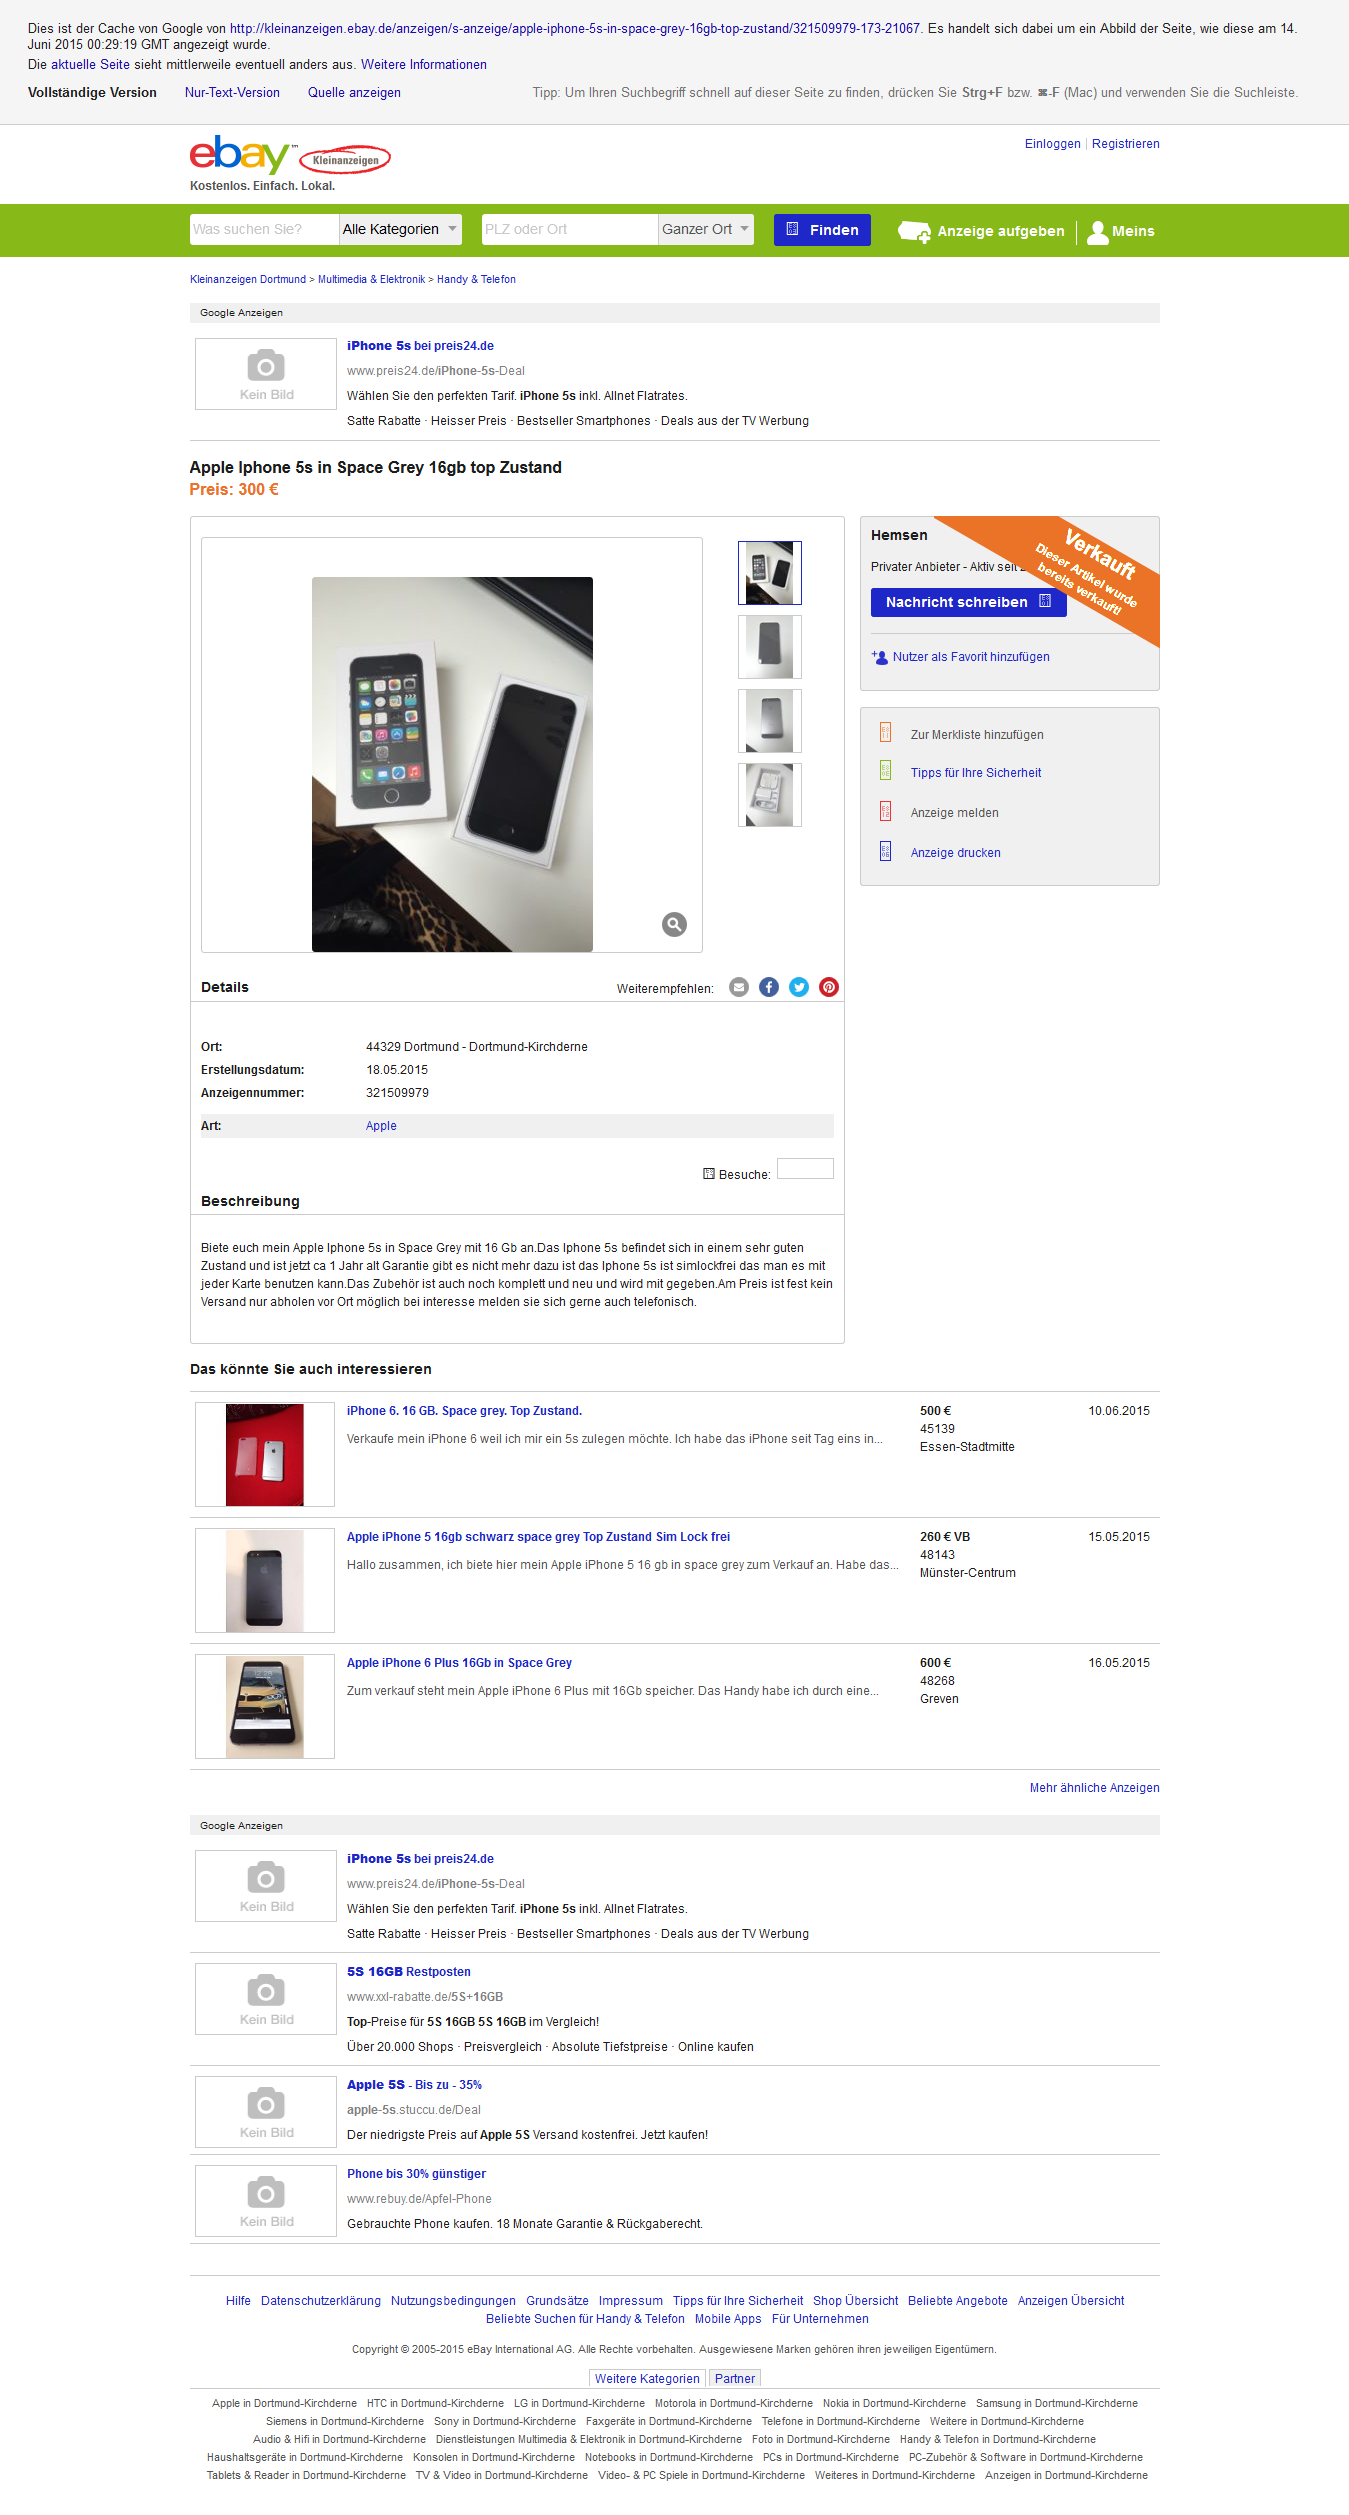Click the Anzeige aufgeben icon
The image size is (1349, 2515).
(914, 232)
